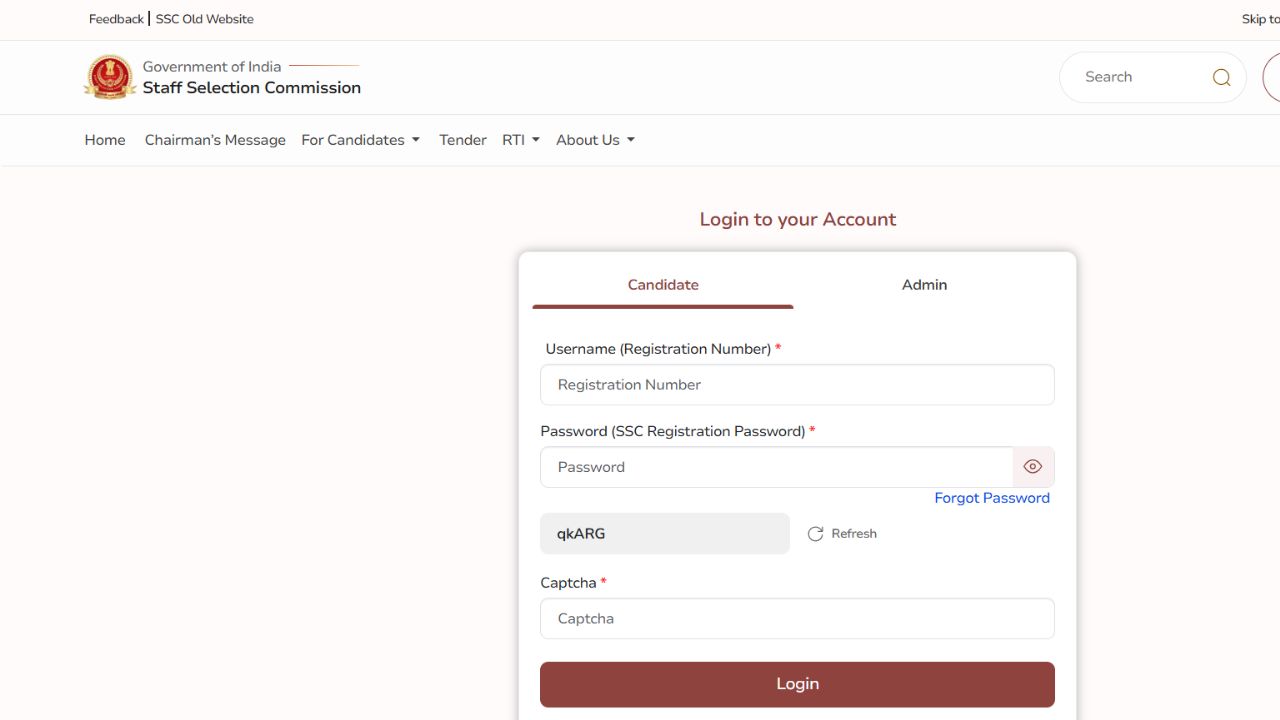Click the search magnifier icon
Viewport: 1280px width, 720px height.
pyautogui.click(x=1221, y=77)
